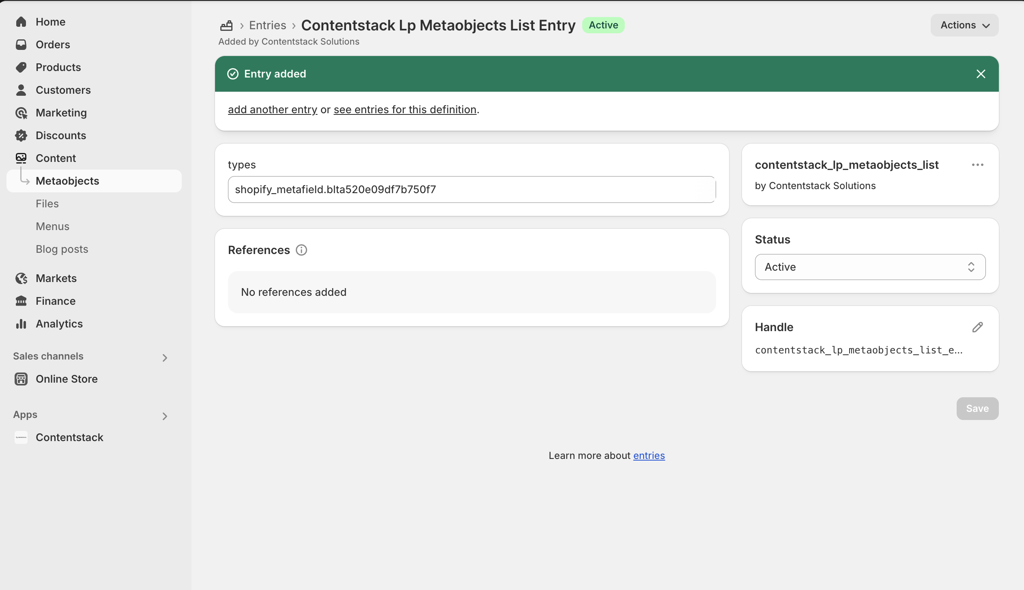The height and width of the screenshot is (590, 1024).
Task: Click the Marketing target icon
Action: point(21,113)
